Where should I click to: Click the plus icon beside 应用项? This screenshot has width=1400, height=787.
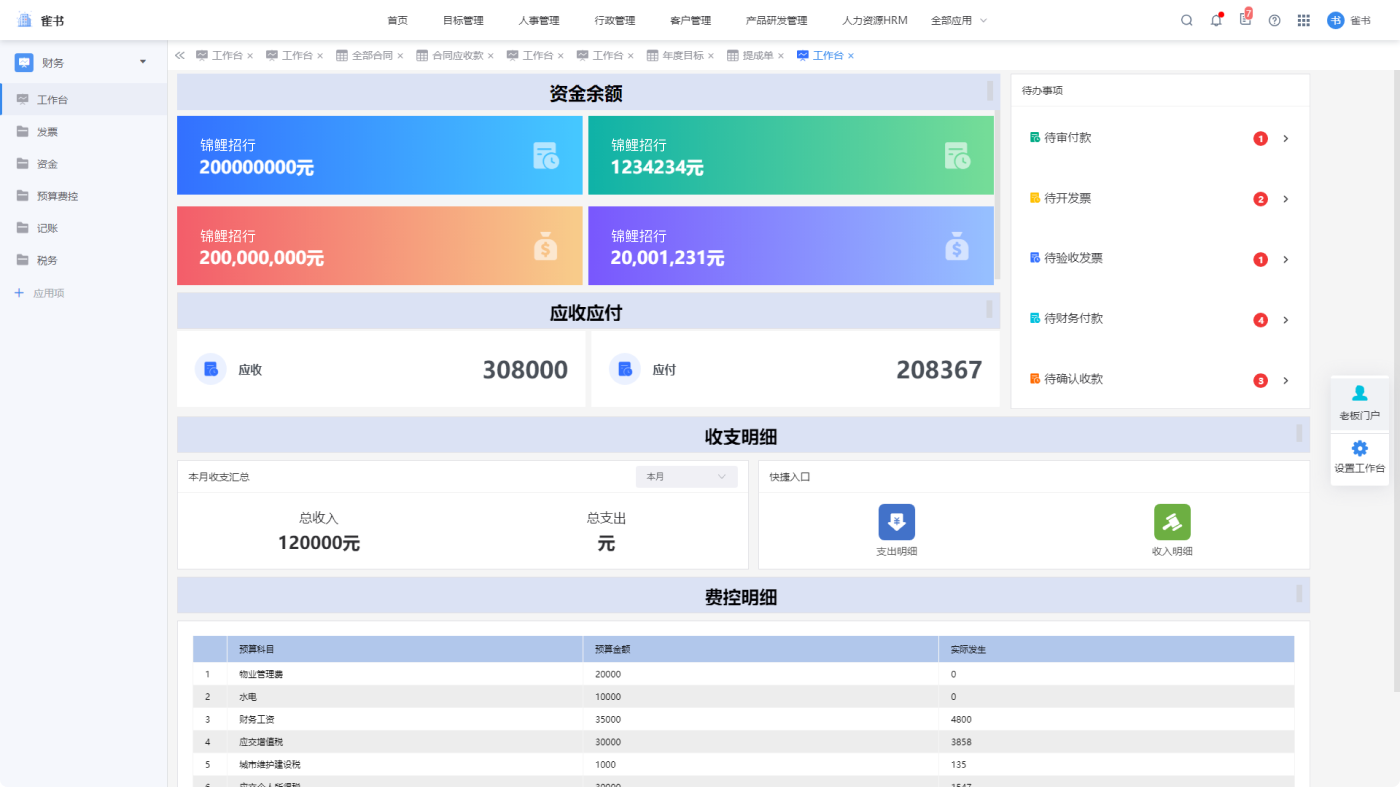click(x=19, y=293)
